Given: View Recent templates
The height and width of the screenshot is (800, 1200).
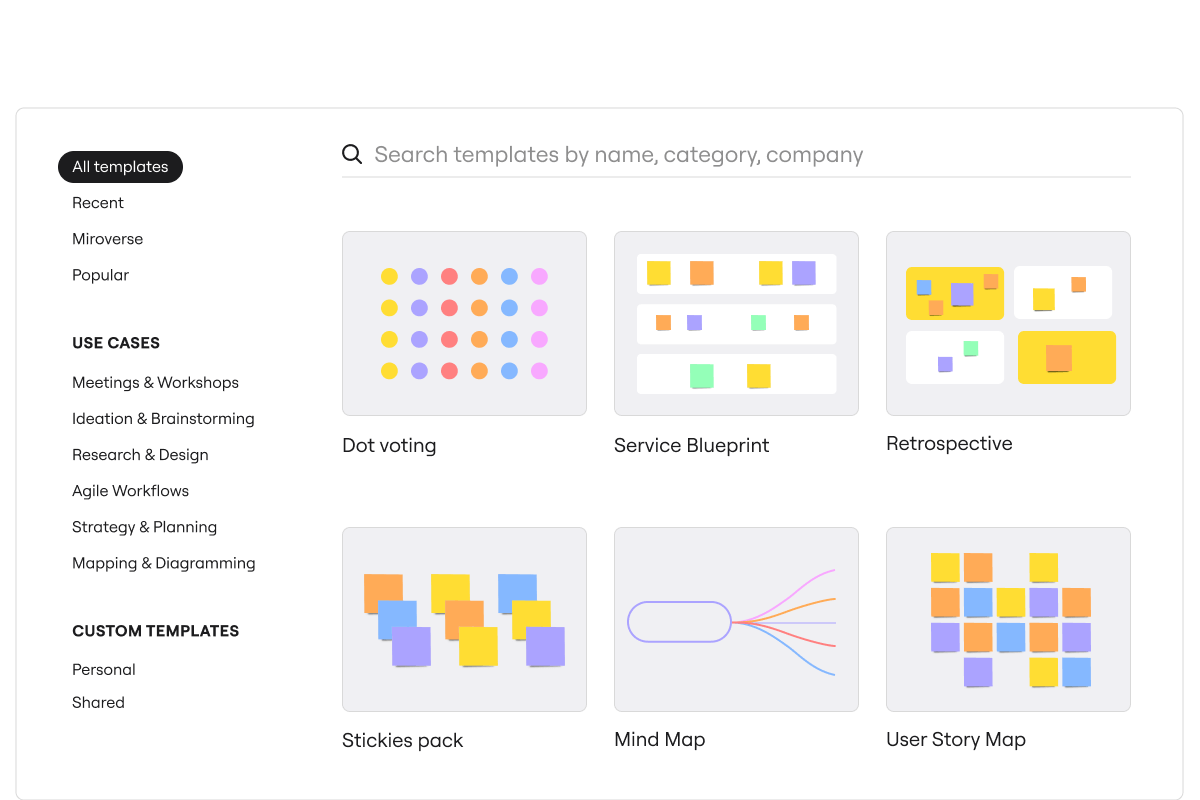Looking at the screenshot, I should (x=98, y=202).
